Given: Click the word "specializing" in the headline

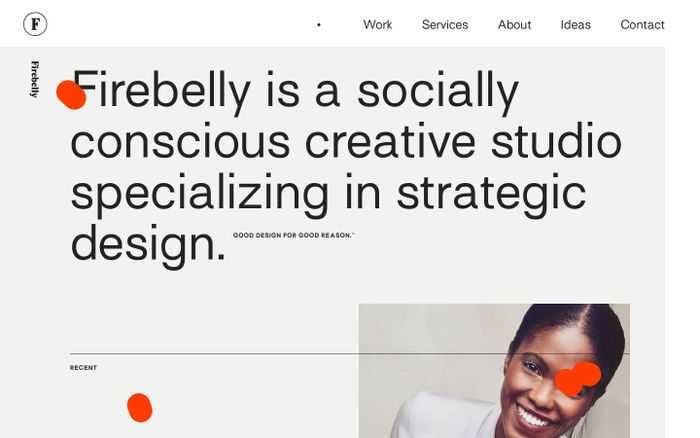Looking at the screenshot, I should coord(199,194).
